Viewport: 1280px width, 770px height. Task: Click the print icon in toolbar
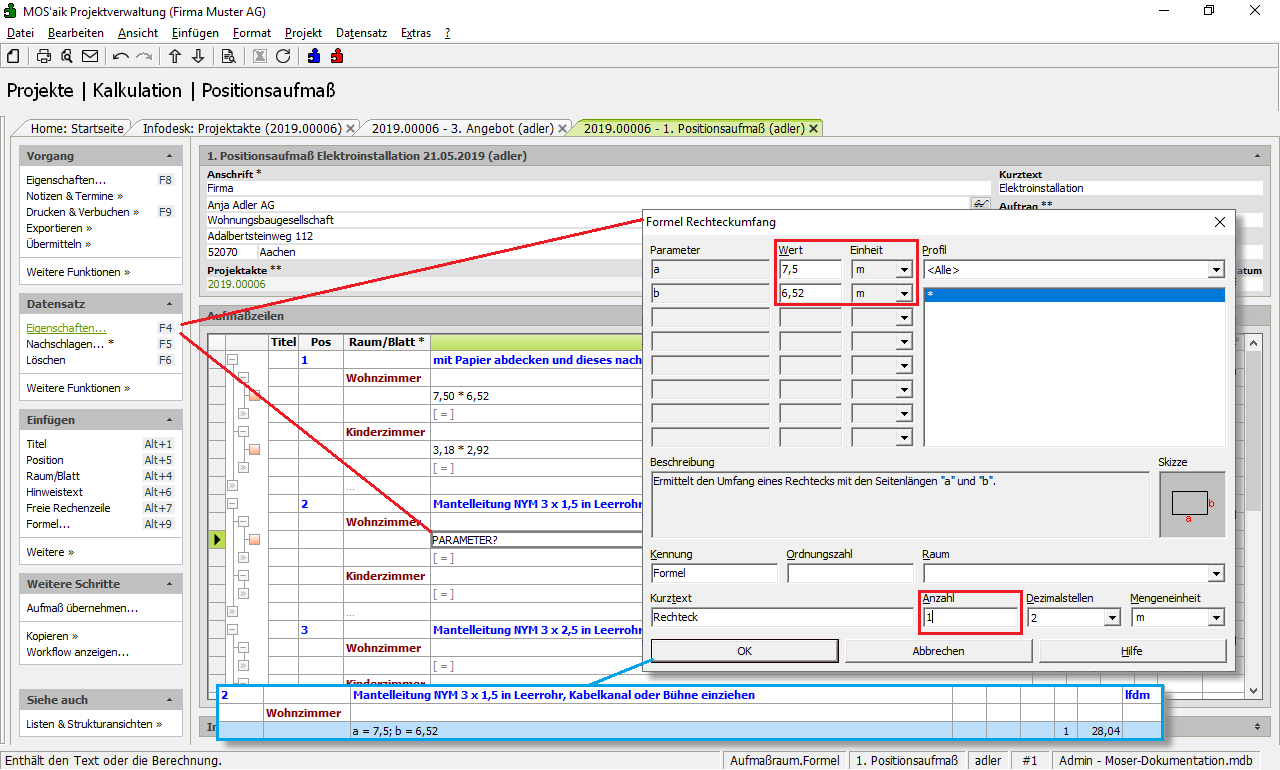point(44,56)
